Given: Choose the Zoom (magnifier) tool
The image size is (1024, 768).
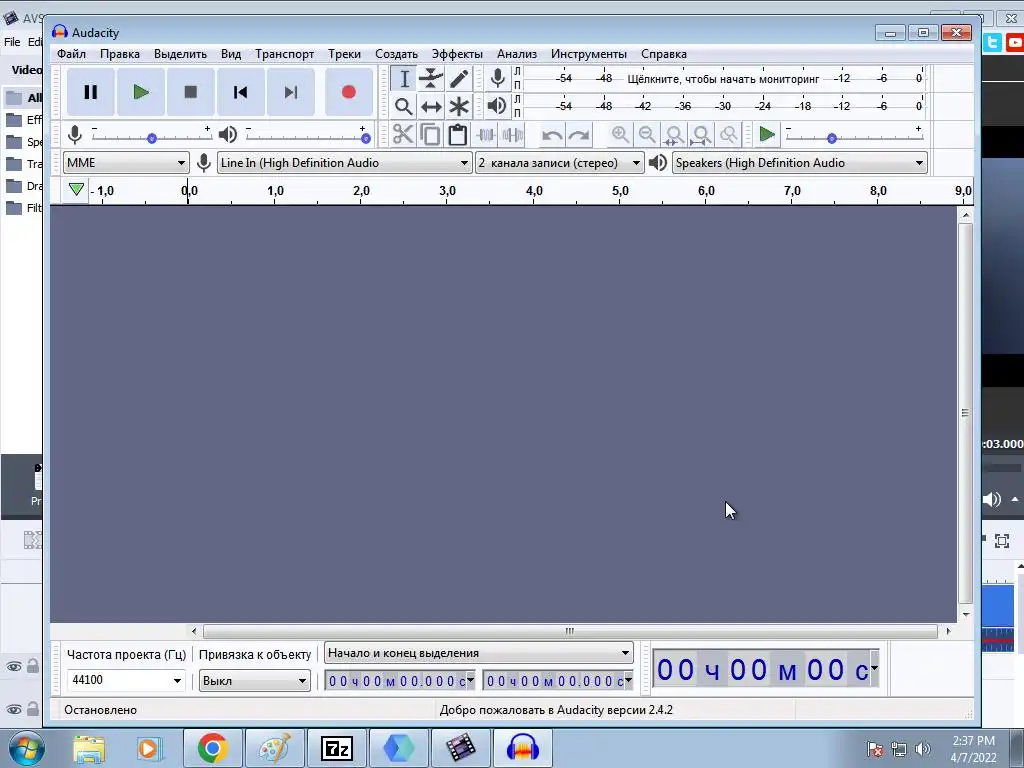Looking at the screenshot, I should [x=404, y=106].
